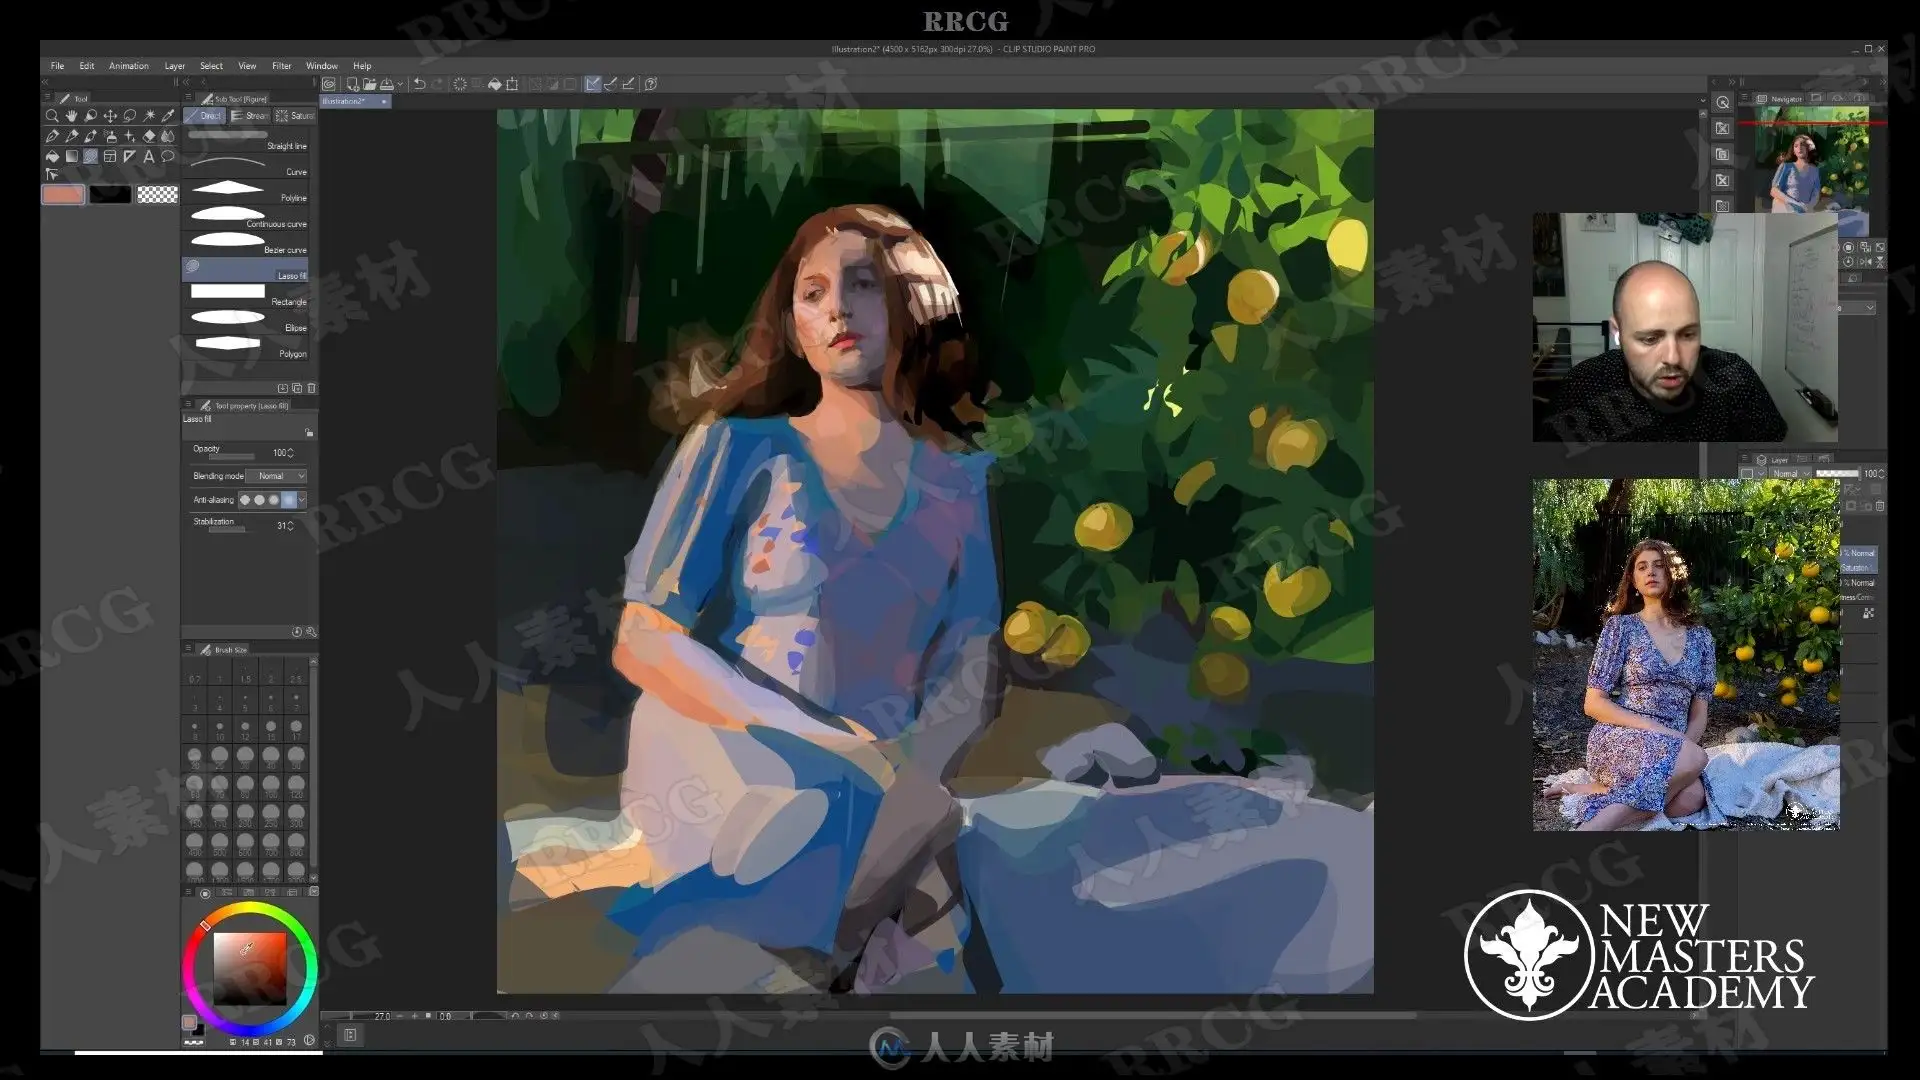Toggle the third snap icon in command bar
Screen dimensions: 1920x1080
628,84
